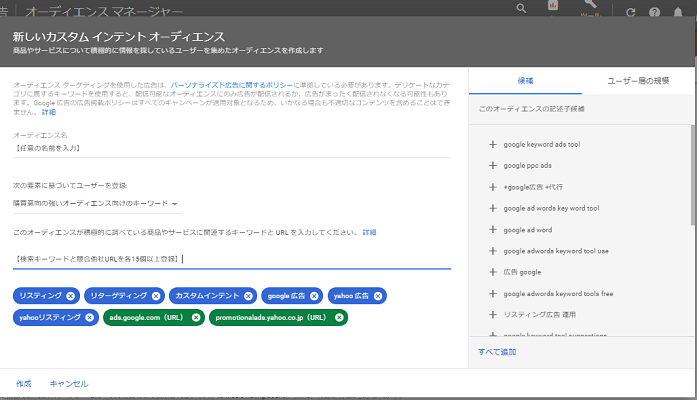Click すべて追加 to add all suggestions
697x400 pixels.
pos(497,352)
